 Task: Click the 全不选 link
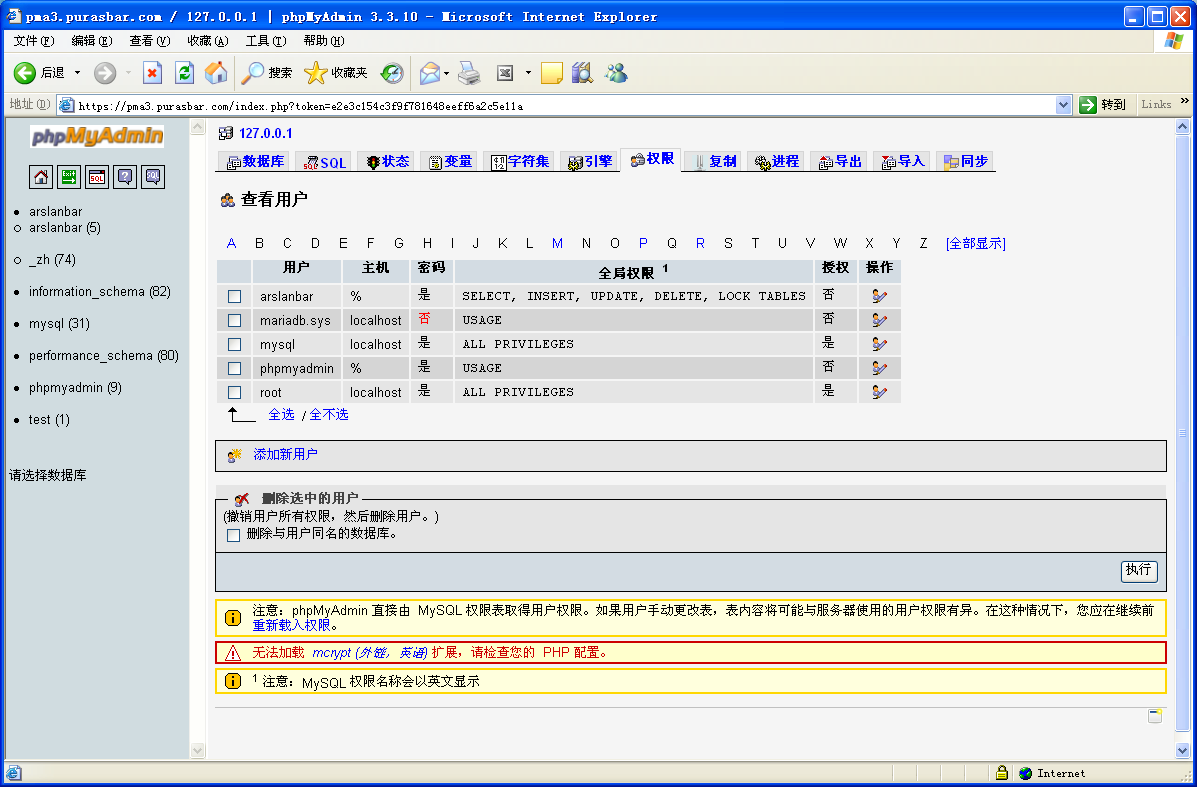point(329,414)
